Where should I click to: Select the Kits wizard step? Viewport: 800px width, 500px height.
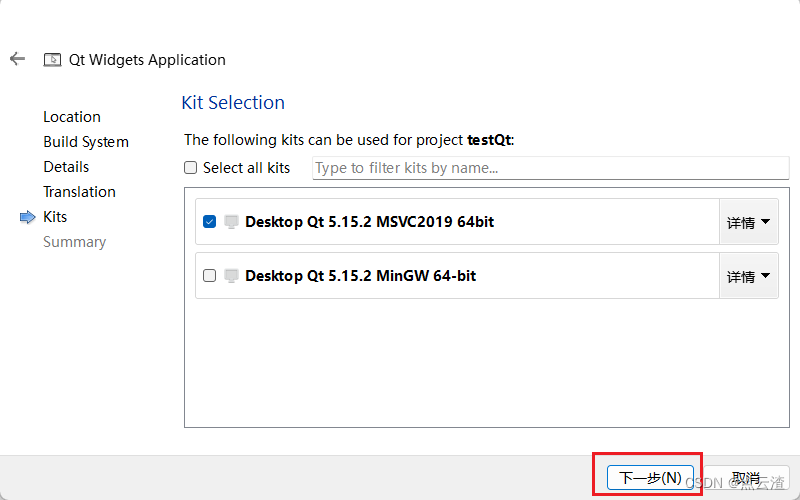tap(55, 217)
